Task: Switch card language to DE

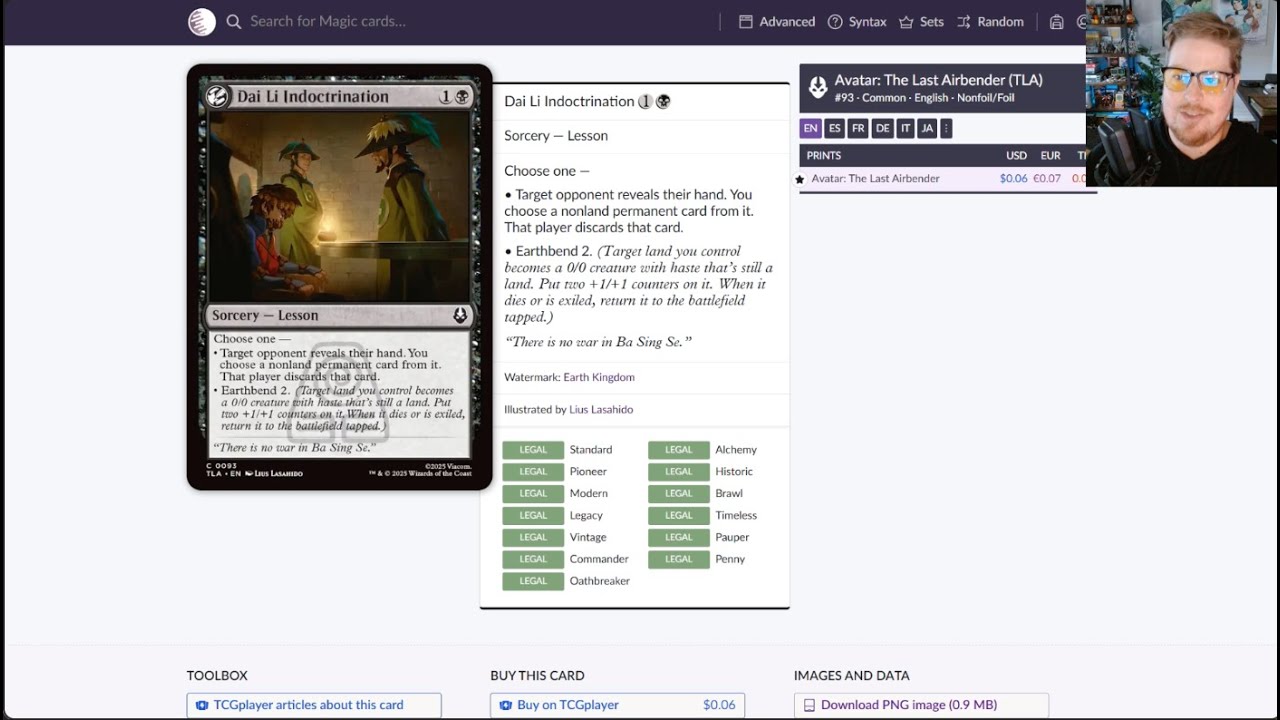Action: tap(882, 128)
